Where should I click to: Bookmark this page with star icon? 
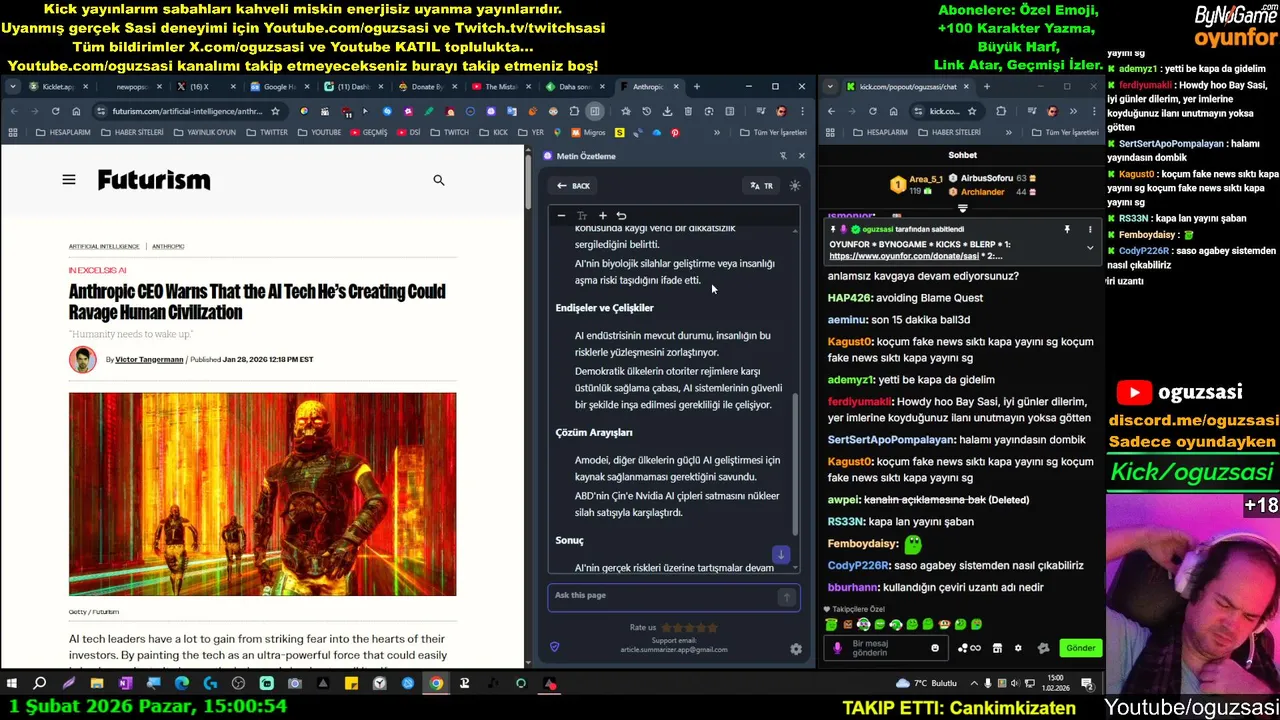275,111
